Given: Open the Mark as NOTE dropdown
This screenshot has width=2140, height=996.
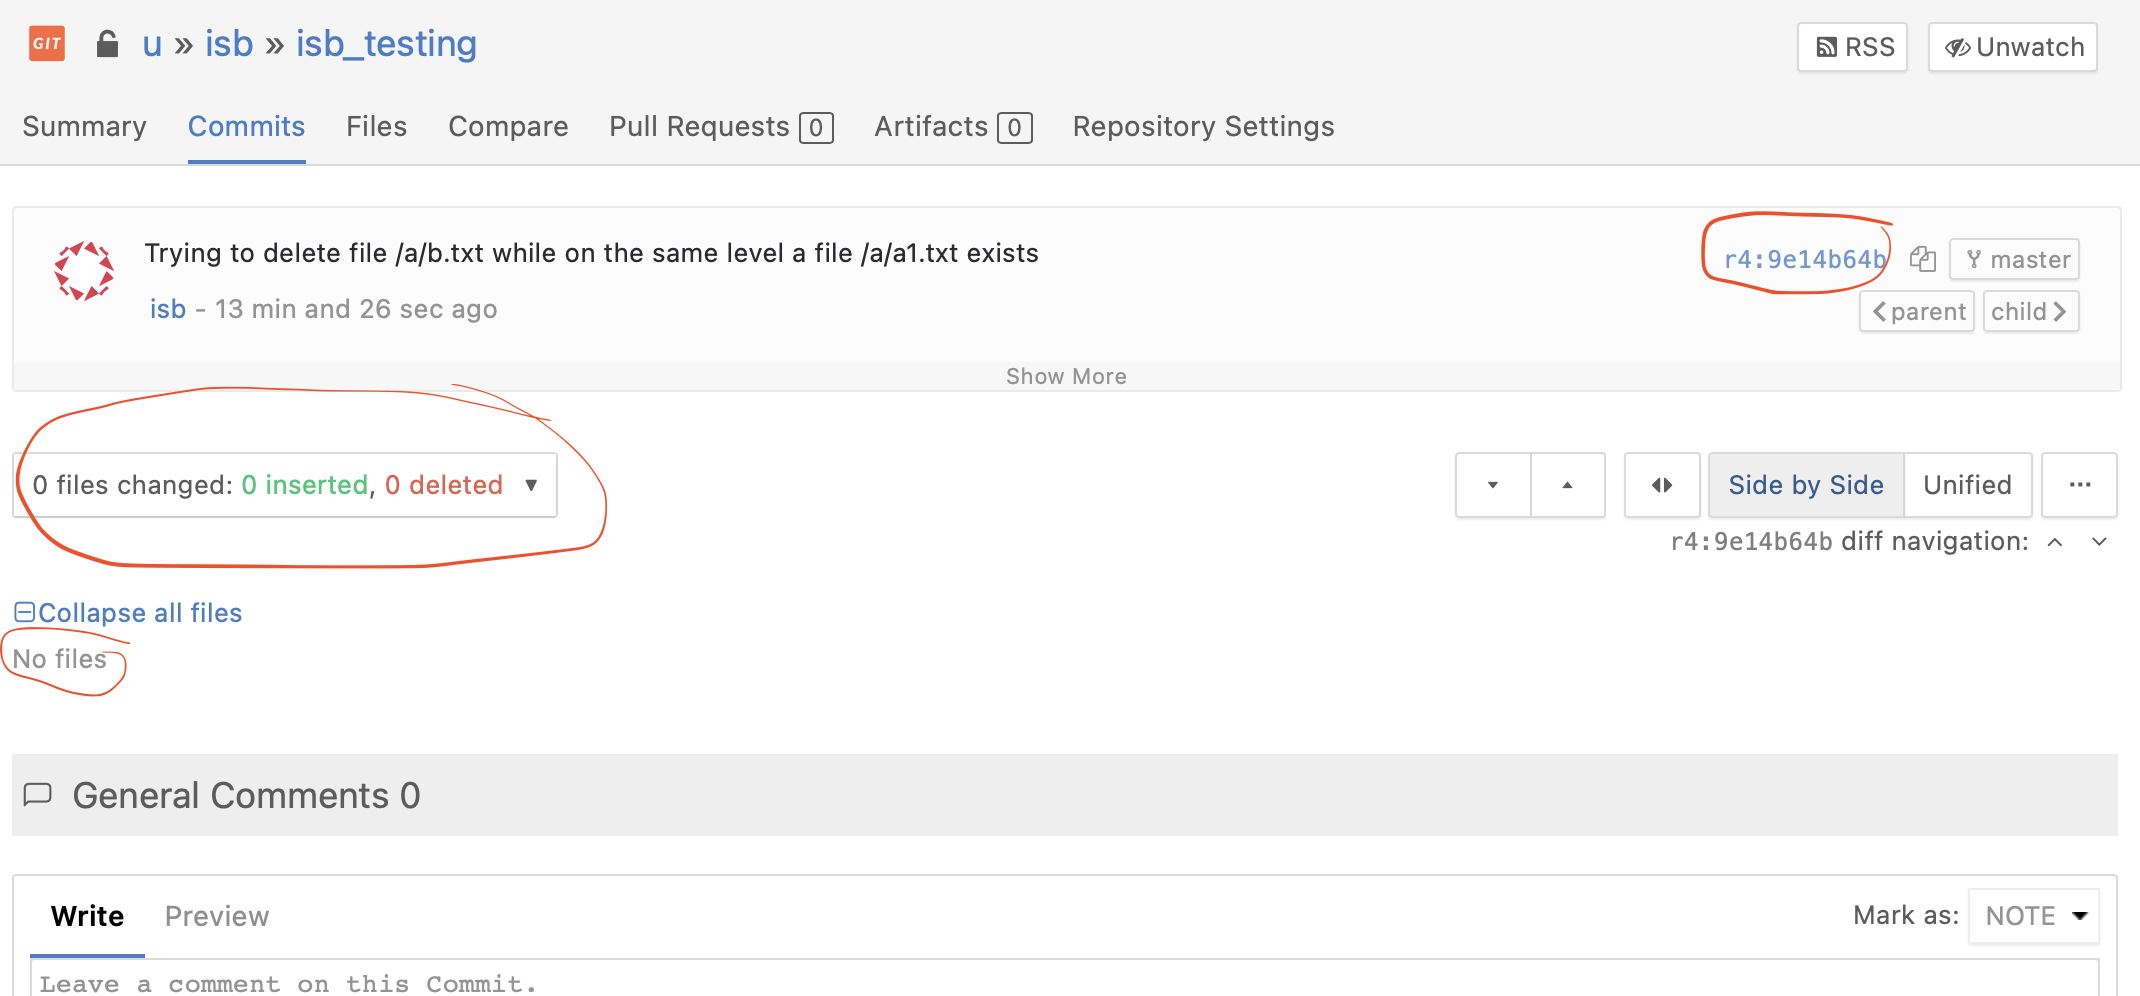Looking at the screenshot, I should point(2034,916).
